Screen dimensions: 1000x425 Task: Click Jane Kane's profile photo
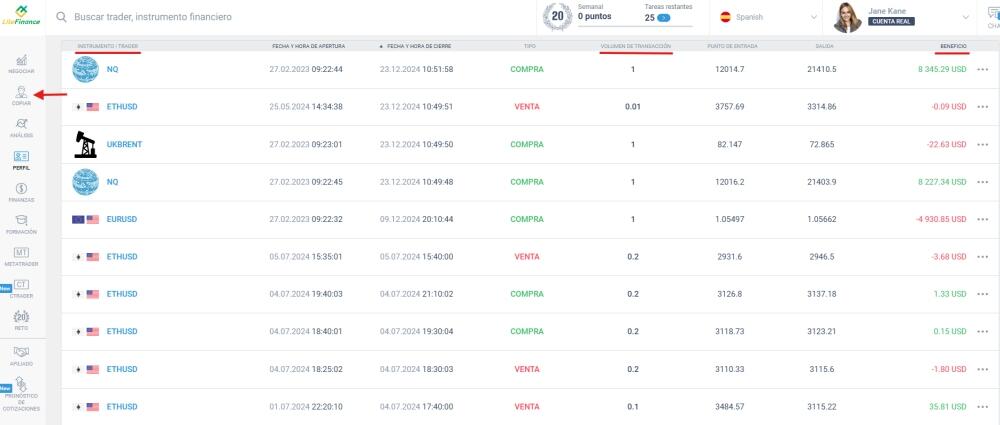(847, 17)
